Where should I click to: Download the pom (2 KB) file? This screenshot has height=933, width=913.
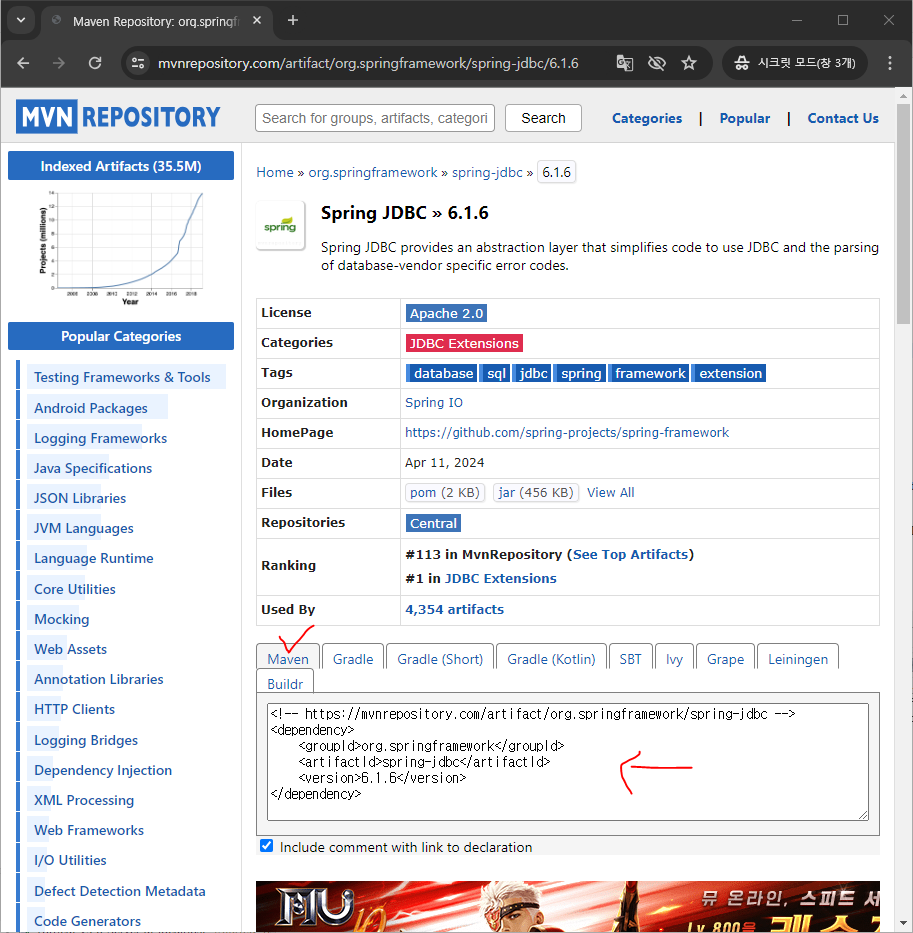445,493
